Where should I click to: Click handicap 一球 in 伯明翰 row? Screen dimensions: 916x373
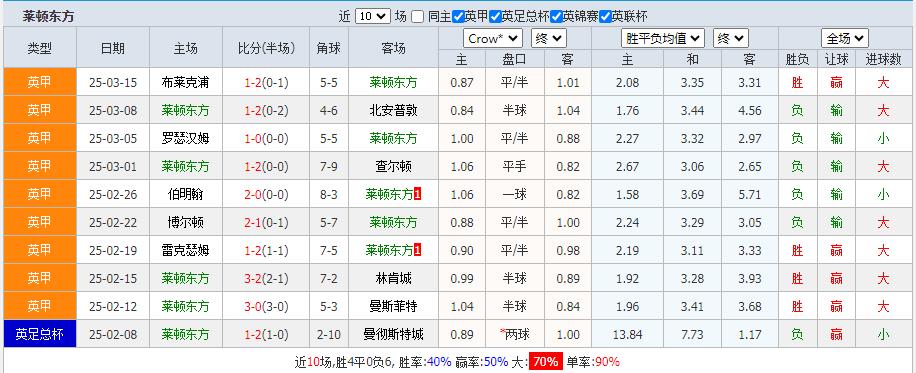[515, 194]
